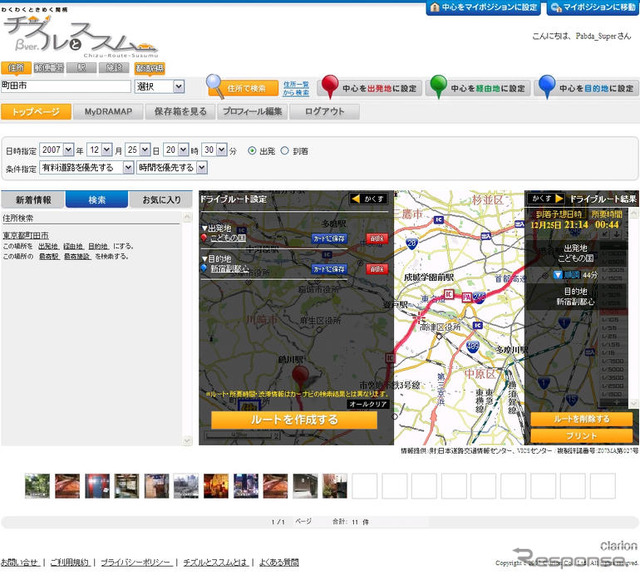The height and width of the screenshot is (580, 640).
Task: Open 東京都町田市 search result link
Action: [26, 235]
